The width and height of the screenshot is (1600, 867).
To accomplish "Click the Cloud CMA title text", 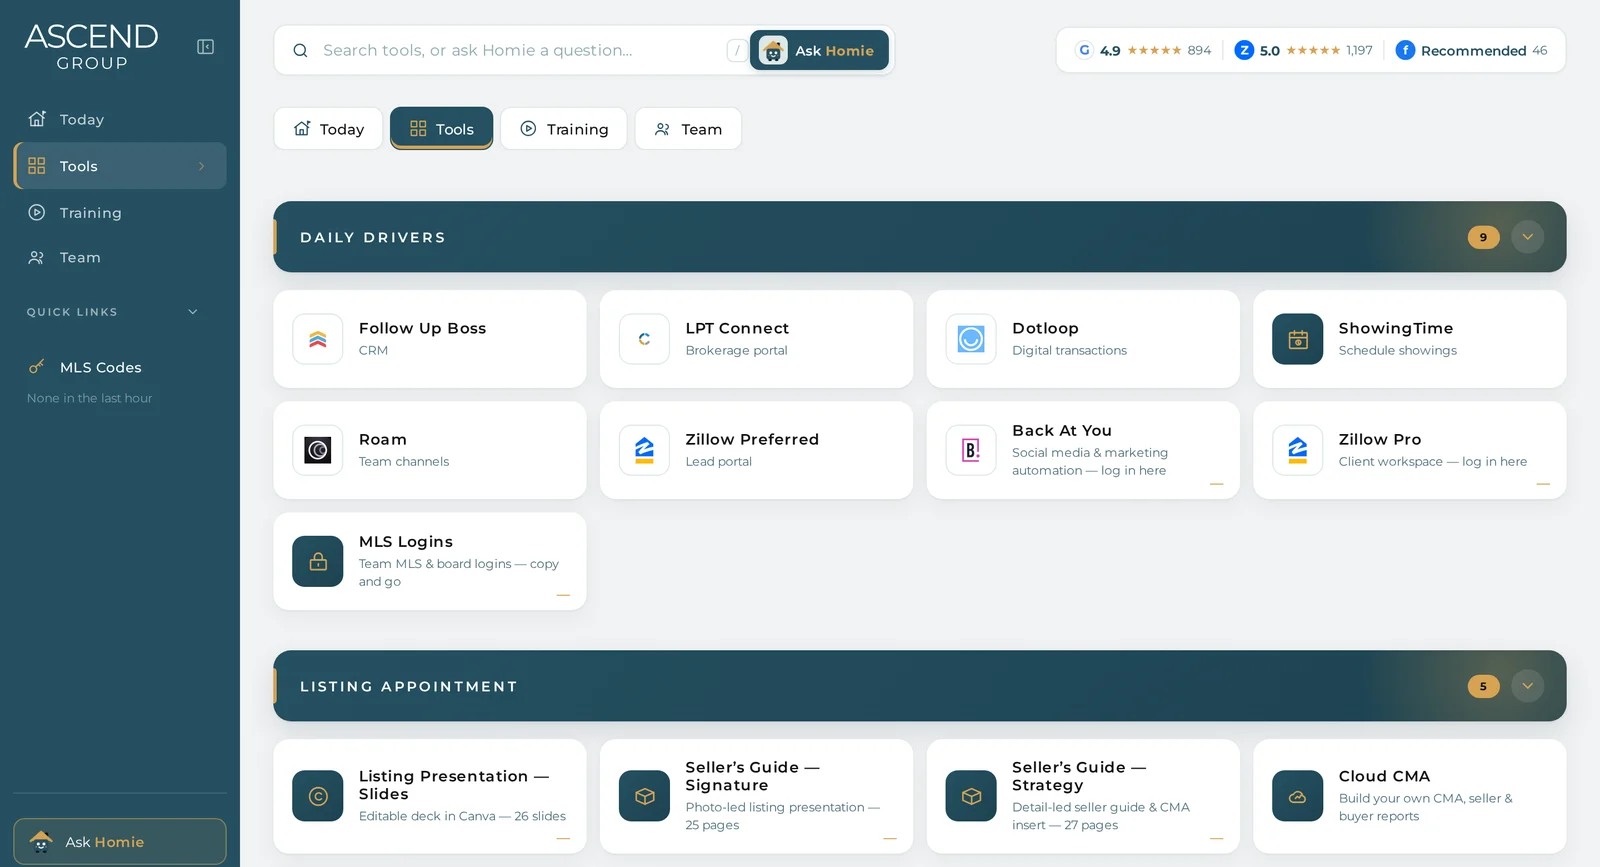I will [x=1384, y=776].
